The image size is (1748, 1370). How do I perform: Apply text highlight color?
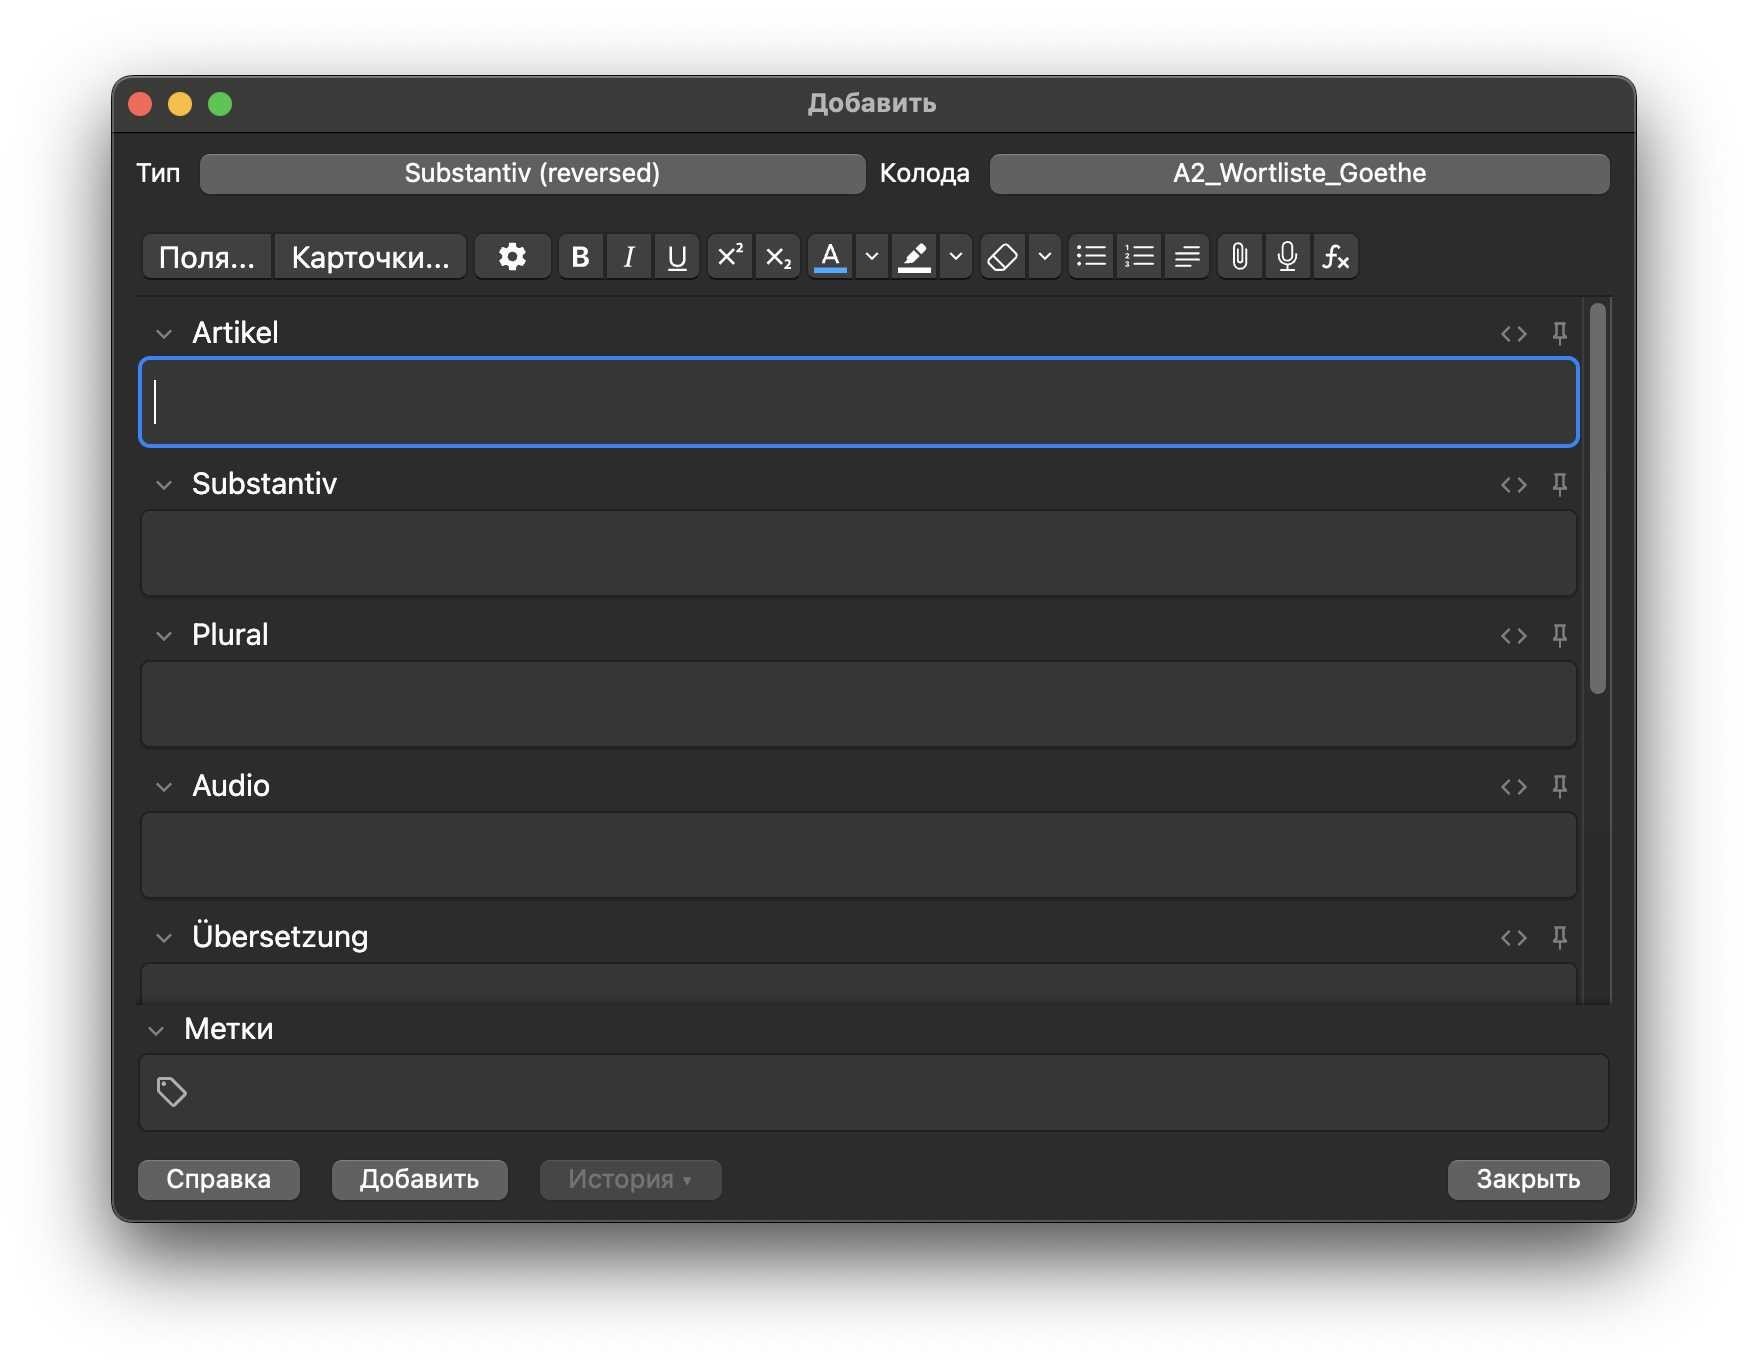(914, 257)
